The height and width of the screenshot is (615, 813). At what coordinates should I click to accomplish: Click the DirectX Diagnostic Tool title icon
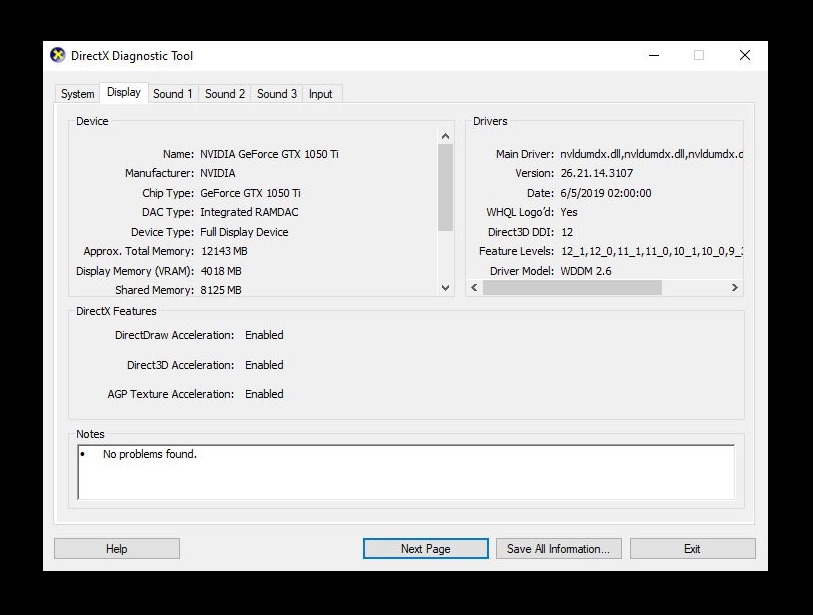point(58,55)
